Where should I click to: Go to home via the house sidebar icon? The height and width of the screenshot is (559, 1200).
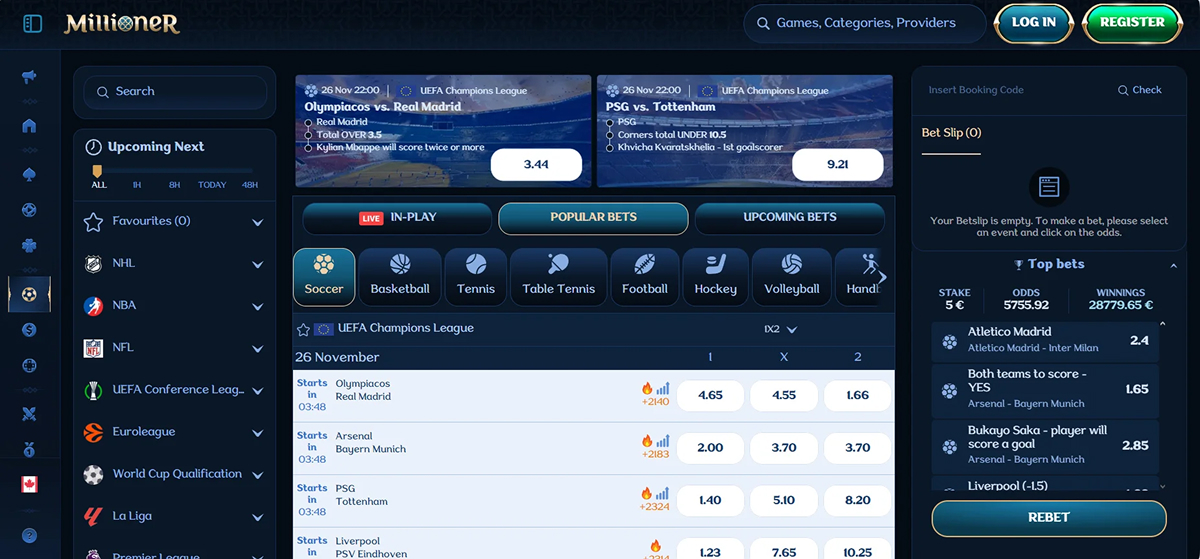click(29, 126)
